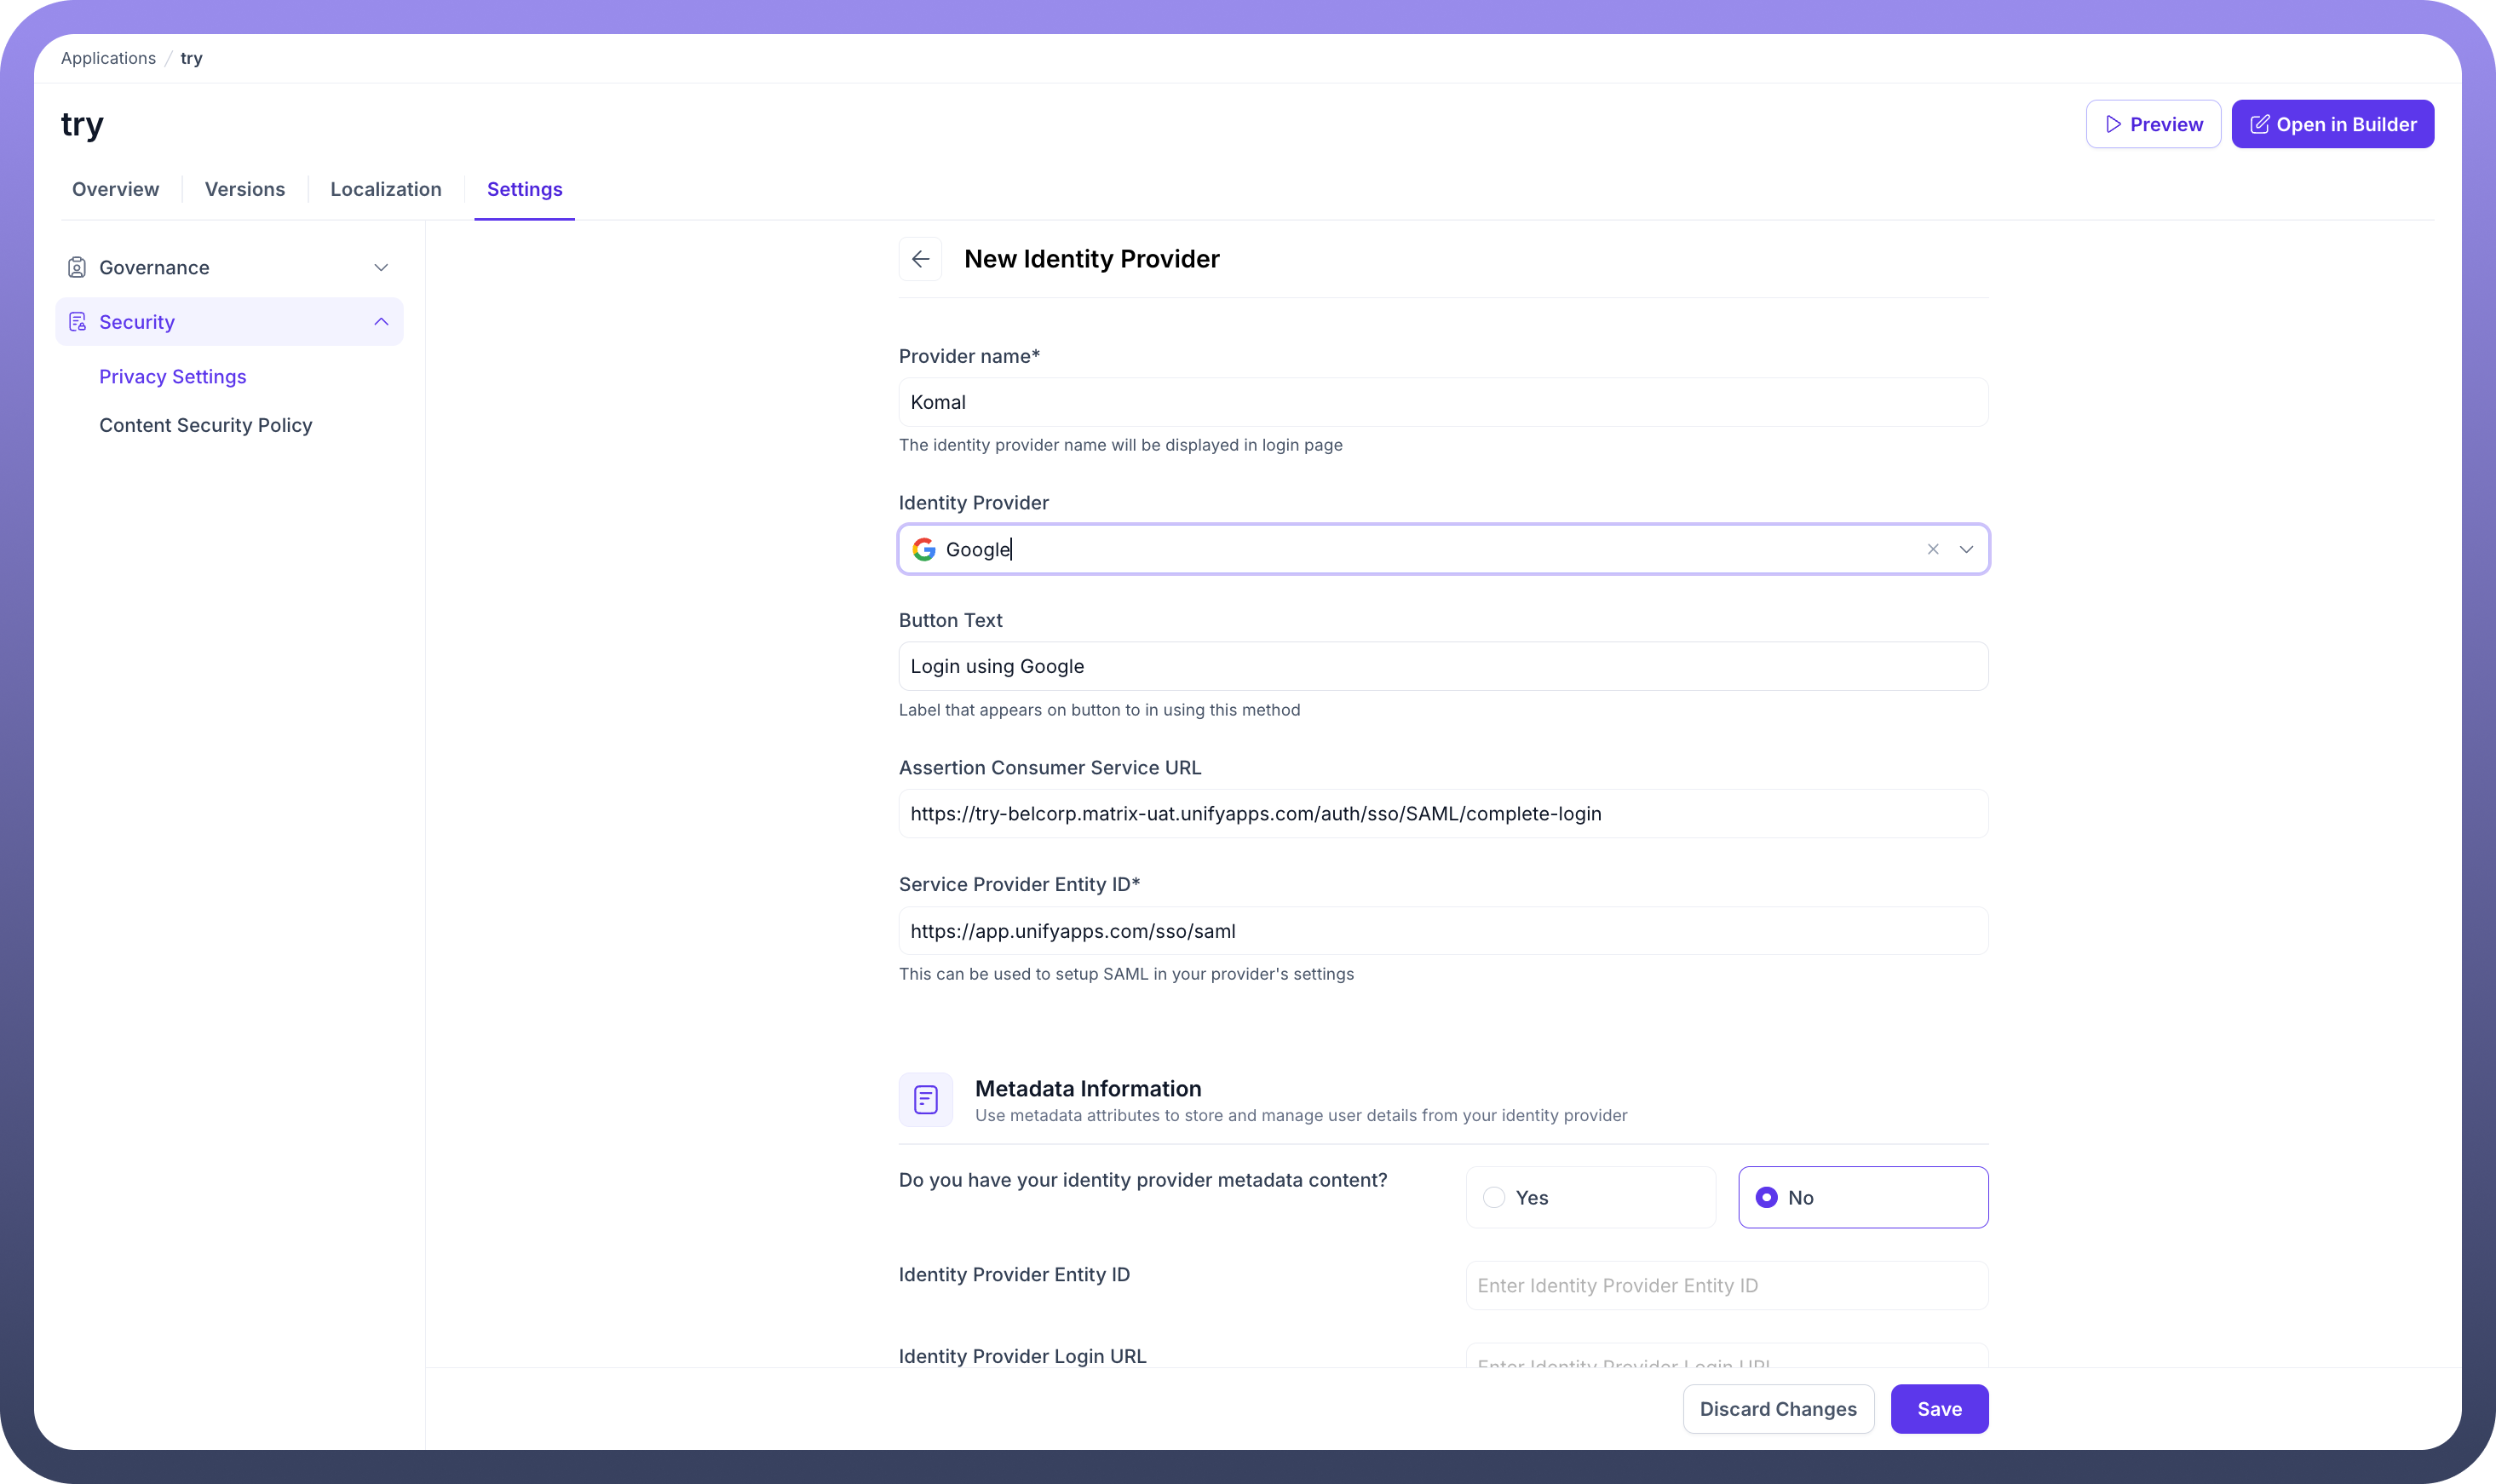This screenshot has width=2496, height=1484.
Task: Click the back arrow icon
Action: [920, 259]
